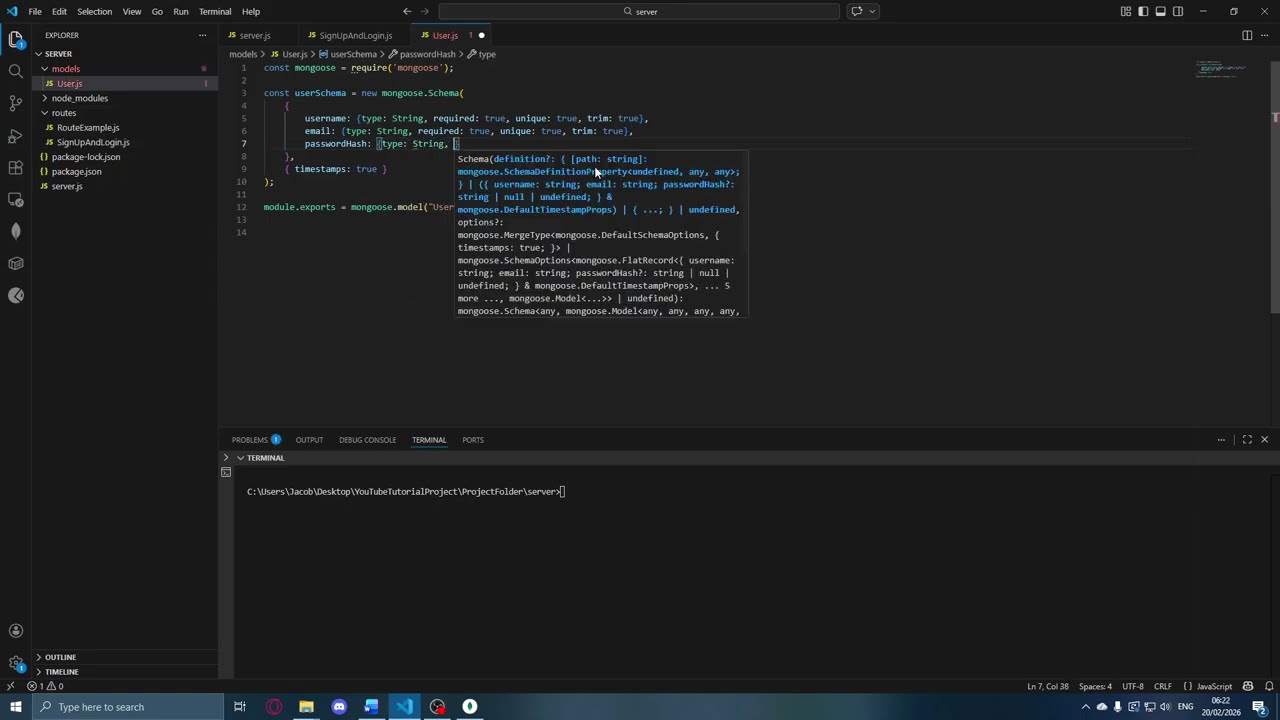1280x720 pixels.
Task: Open the Copilot chat dropdown arrow
Action: tap(873, 11)
